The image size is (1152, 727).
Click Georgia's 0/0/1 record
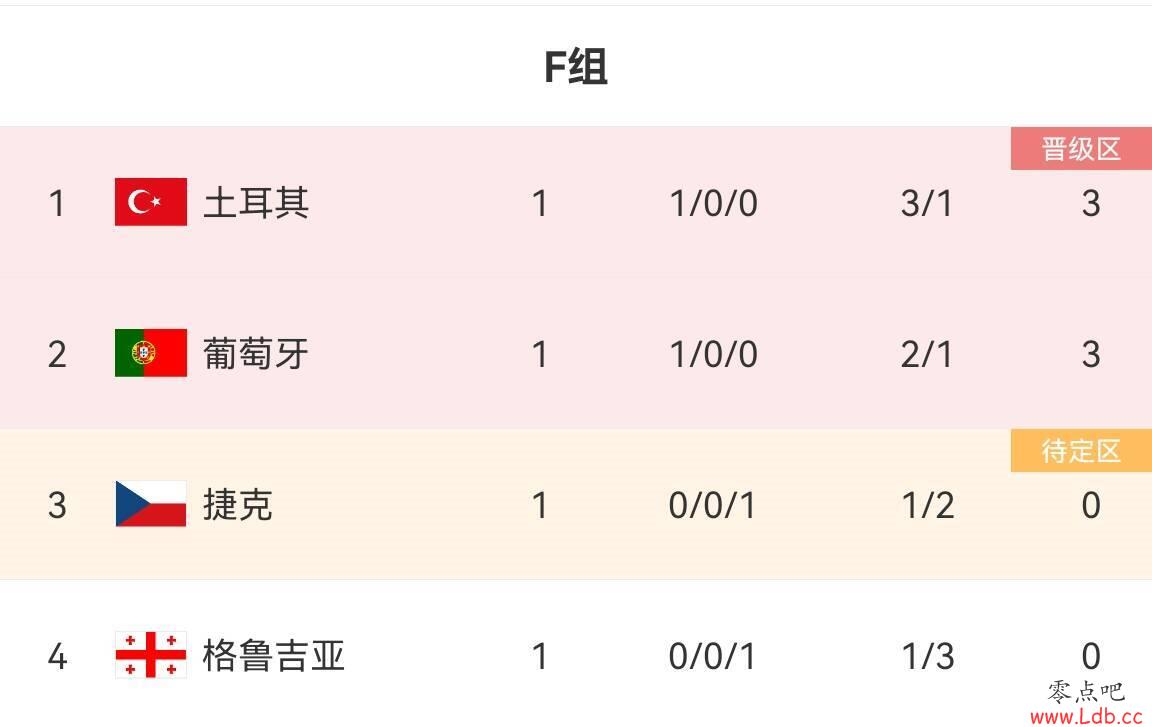click(x=712, y=657)
